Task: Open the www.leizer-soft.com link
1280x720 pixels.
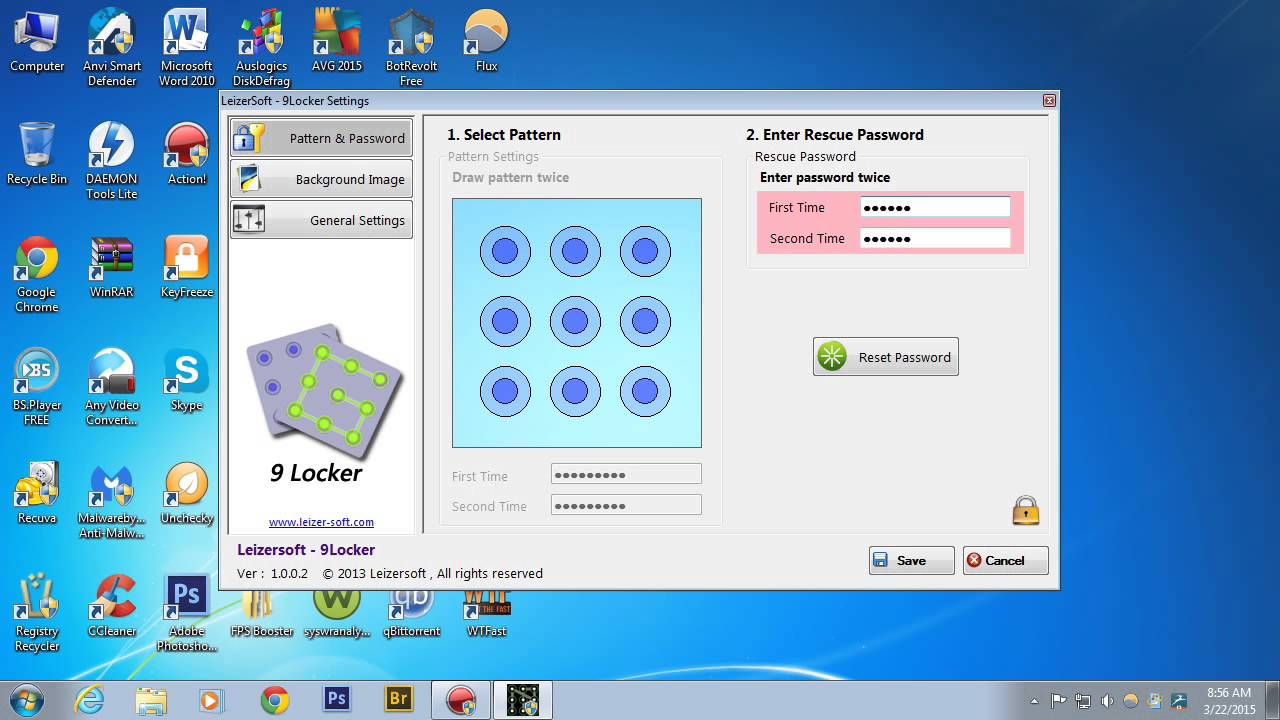Action: click(x=321, y=522)
